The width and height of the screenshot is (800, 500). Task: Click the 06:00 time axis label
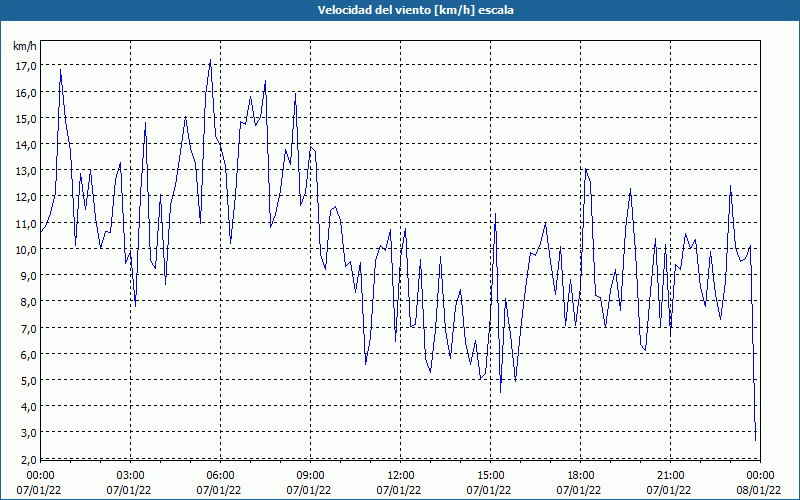220,476
